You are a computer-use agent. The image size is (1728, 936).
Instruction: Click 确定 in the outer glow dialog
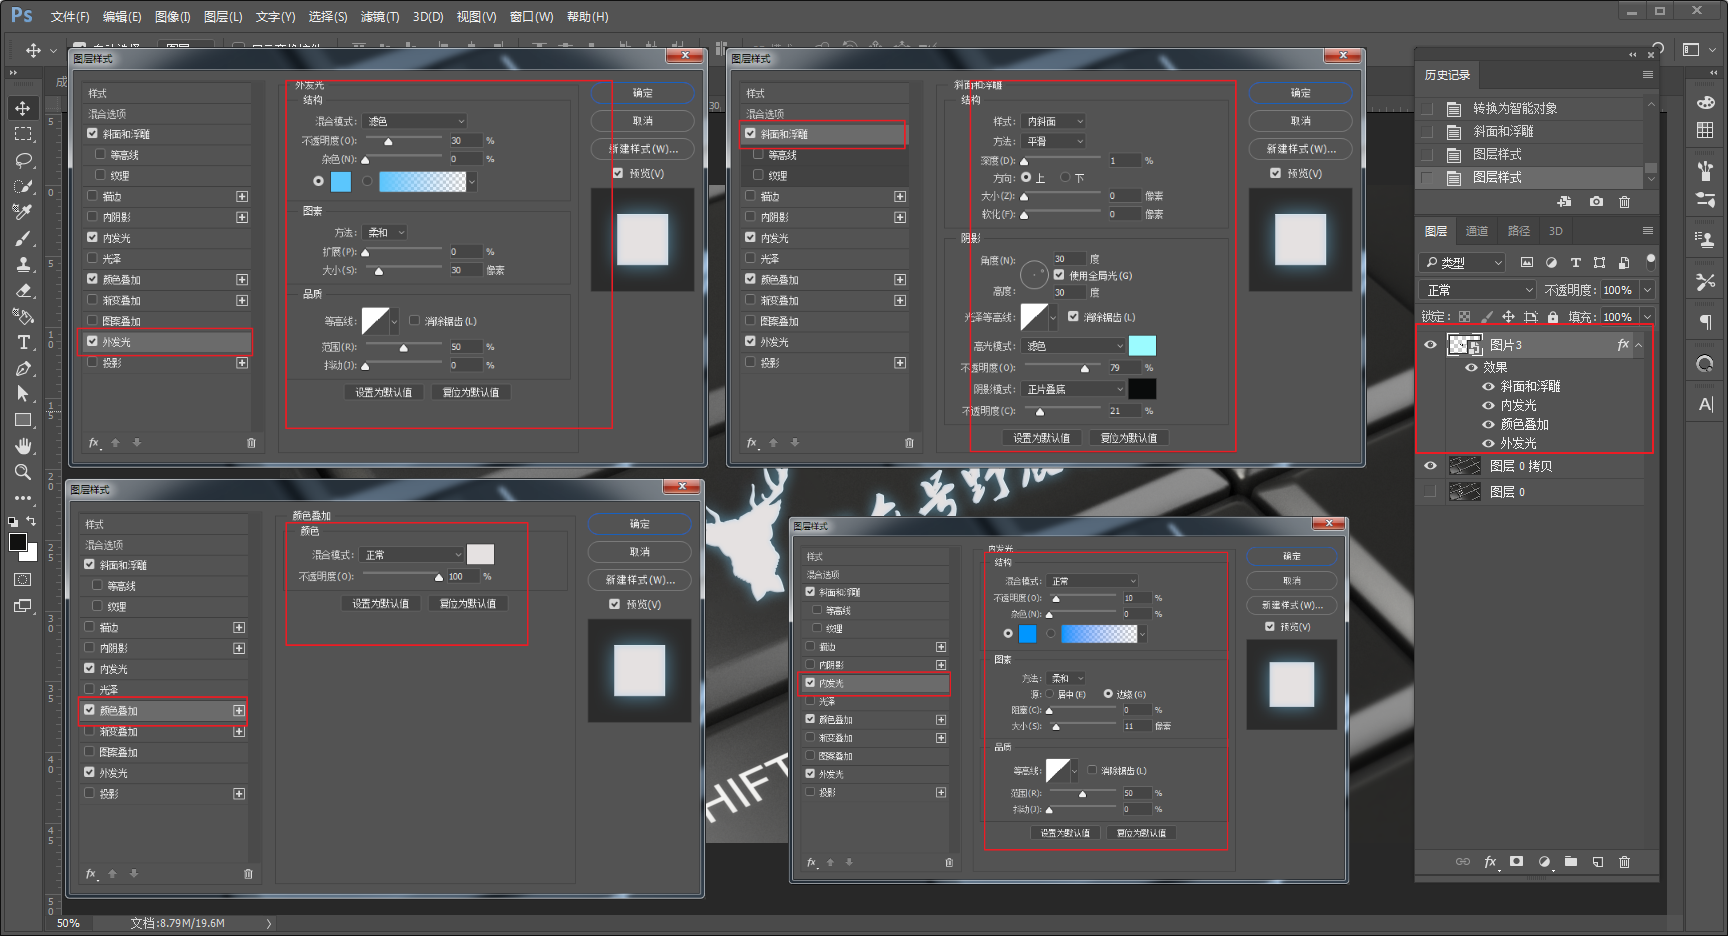pyautogui.click(x=642, y=93)
